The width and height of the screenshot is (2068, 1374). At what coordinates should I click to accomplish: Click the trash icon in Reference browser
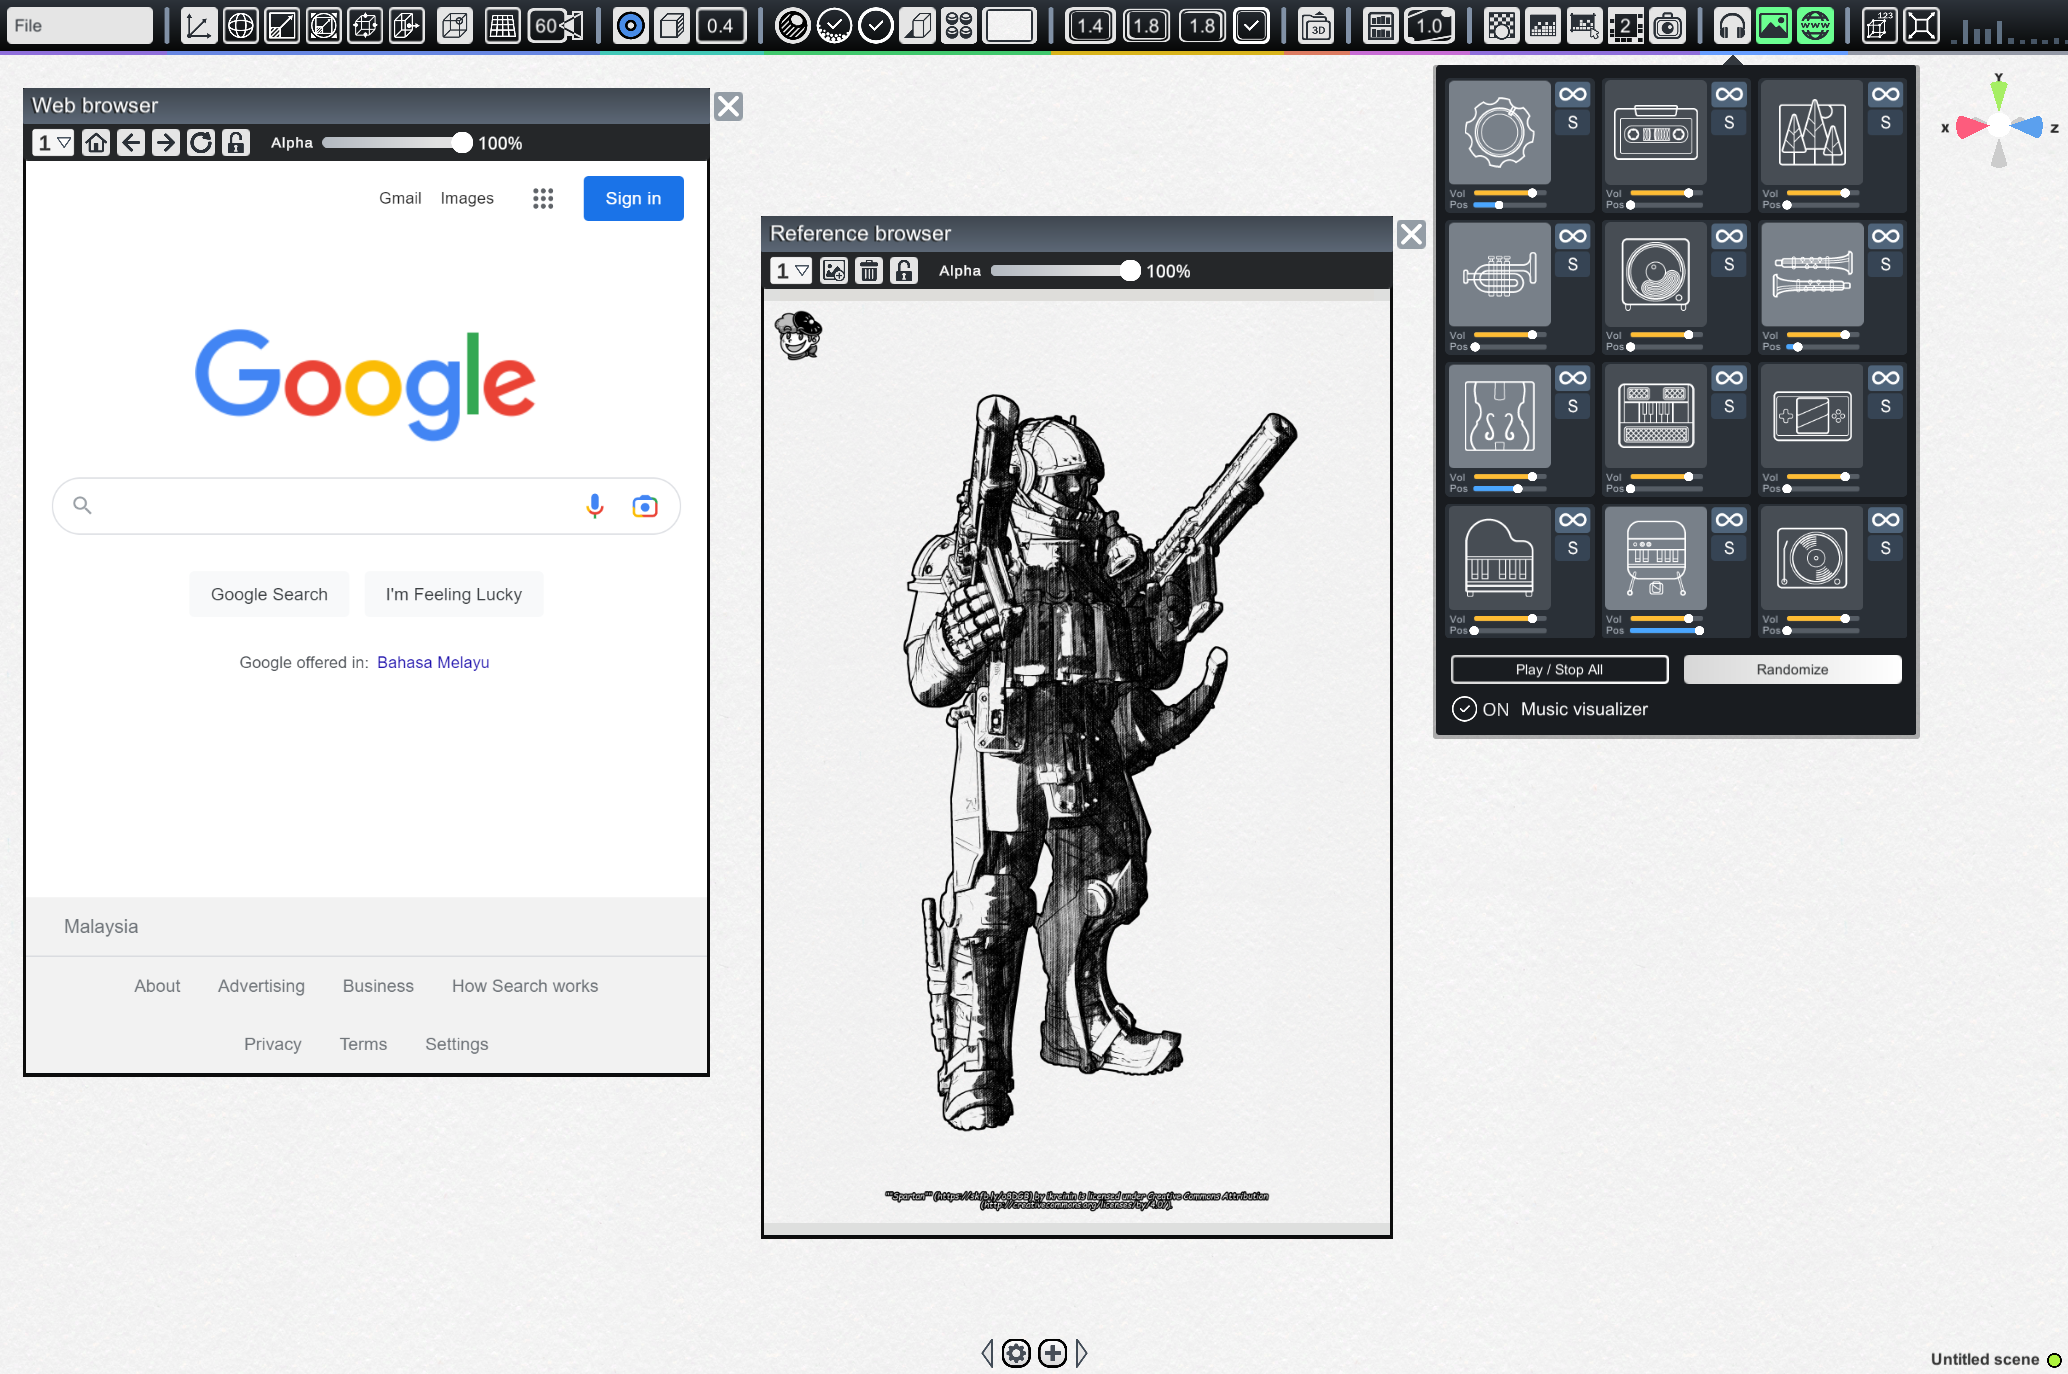coord(869,271)
